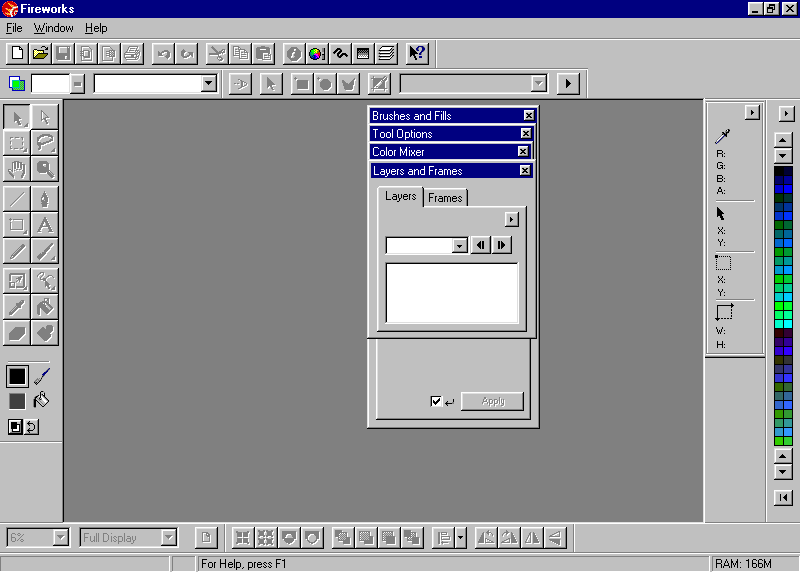Select the Pencil tool
This screenshot has height=572, width=800.
click(x=17, y=251)
